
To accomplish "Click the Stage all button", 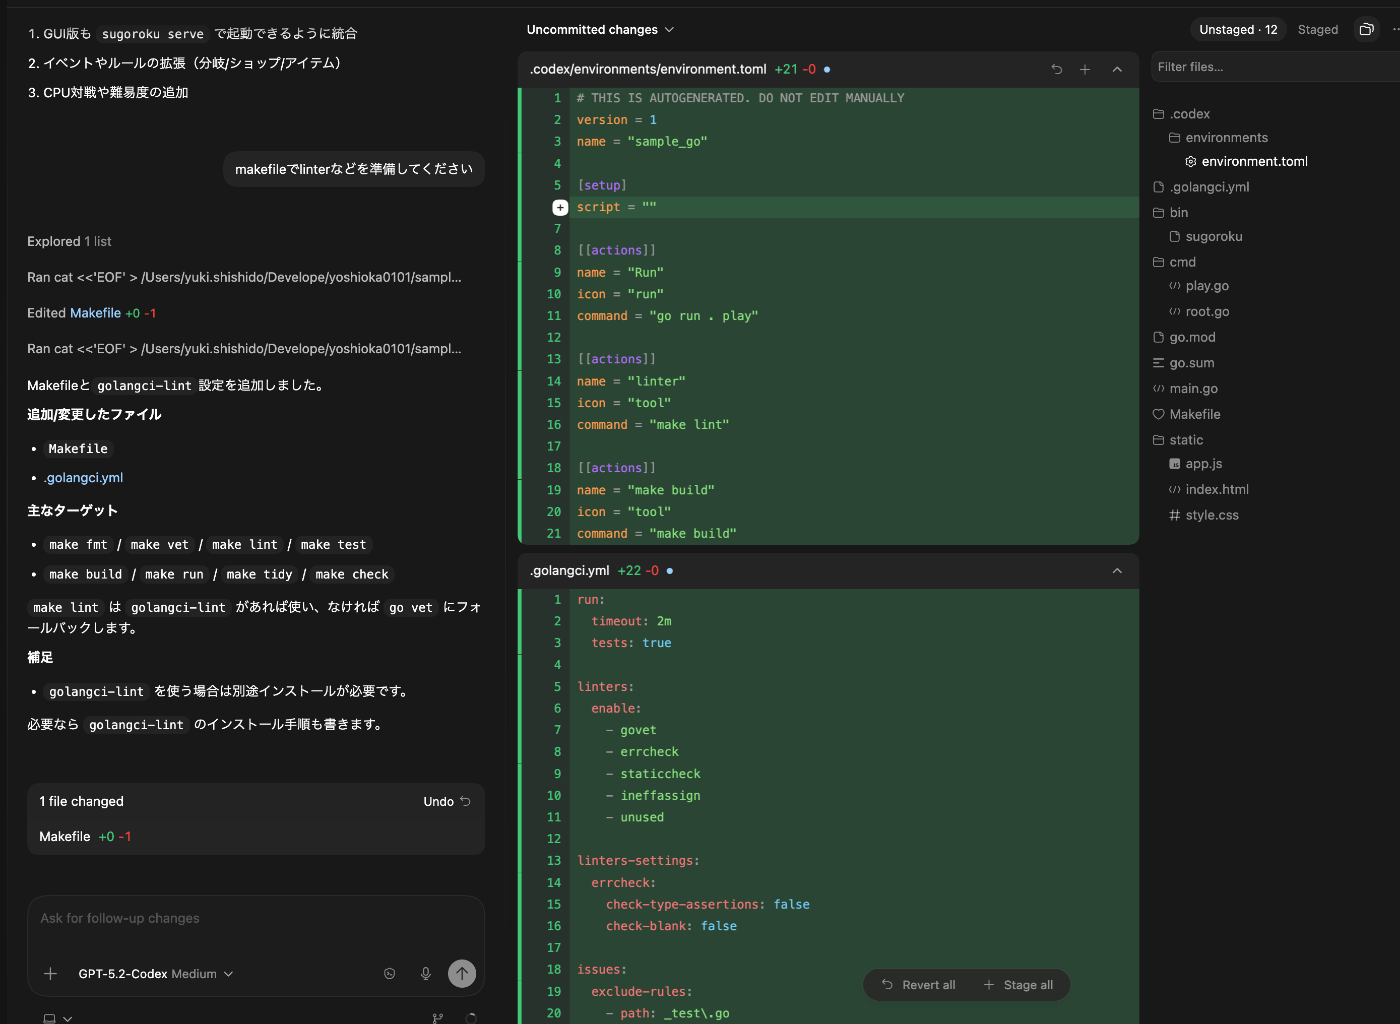I will 1018,985.
